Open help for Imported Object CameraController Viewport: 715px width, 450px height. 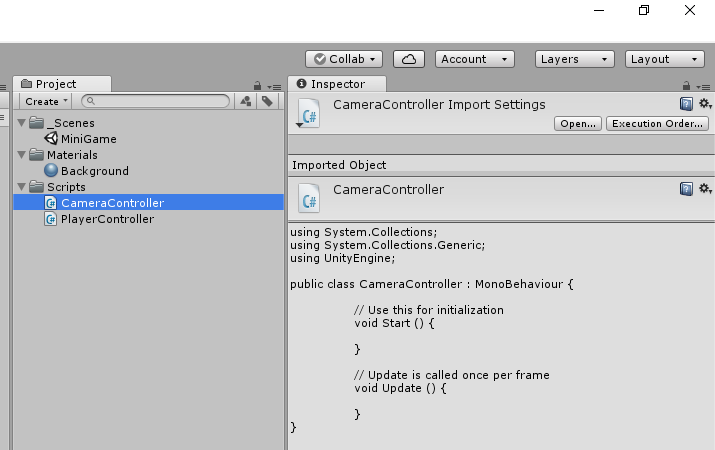[686, 189]
